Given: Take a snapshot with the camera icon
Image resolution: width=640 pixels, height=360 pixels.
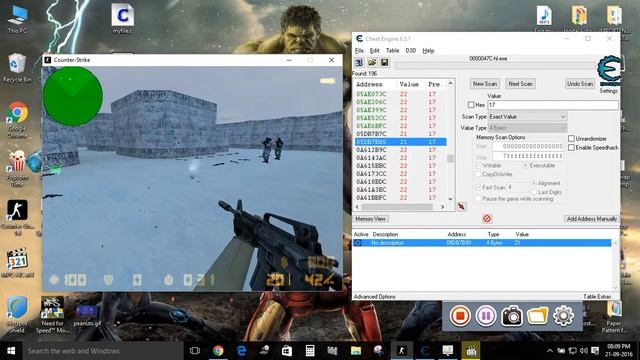Looking at the screenshot, I should 511,316.
